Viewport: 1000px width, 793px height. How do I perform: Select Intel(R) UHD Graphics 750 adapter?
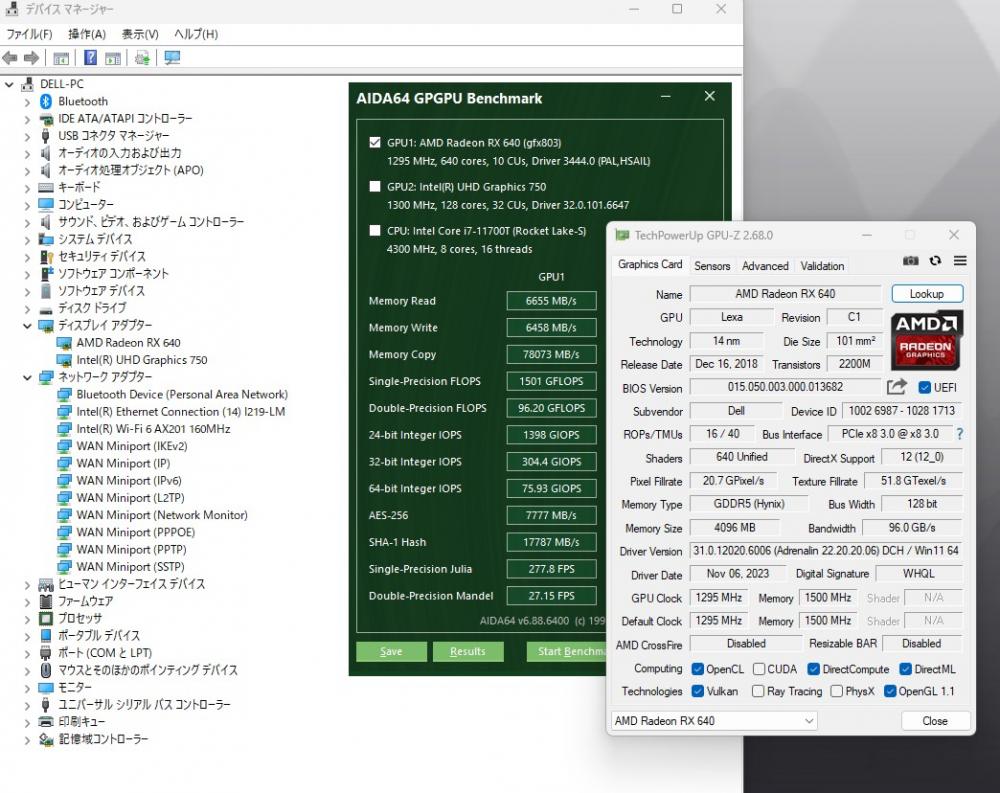(x=142, y=360)
